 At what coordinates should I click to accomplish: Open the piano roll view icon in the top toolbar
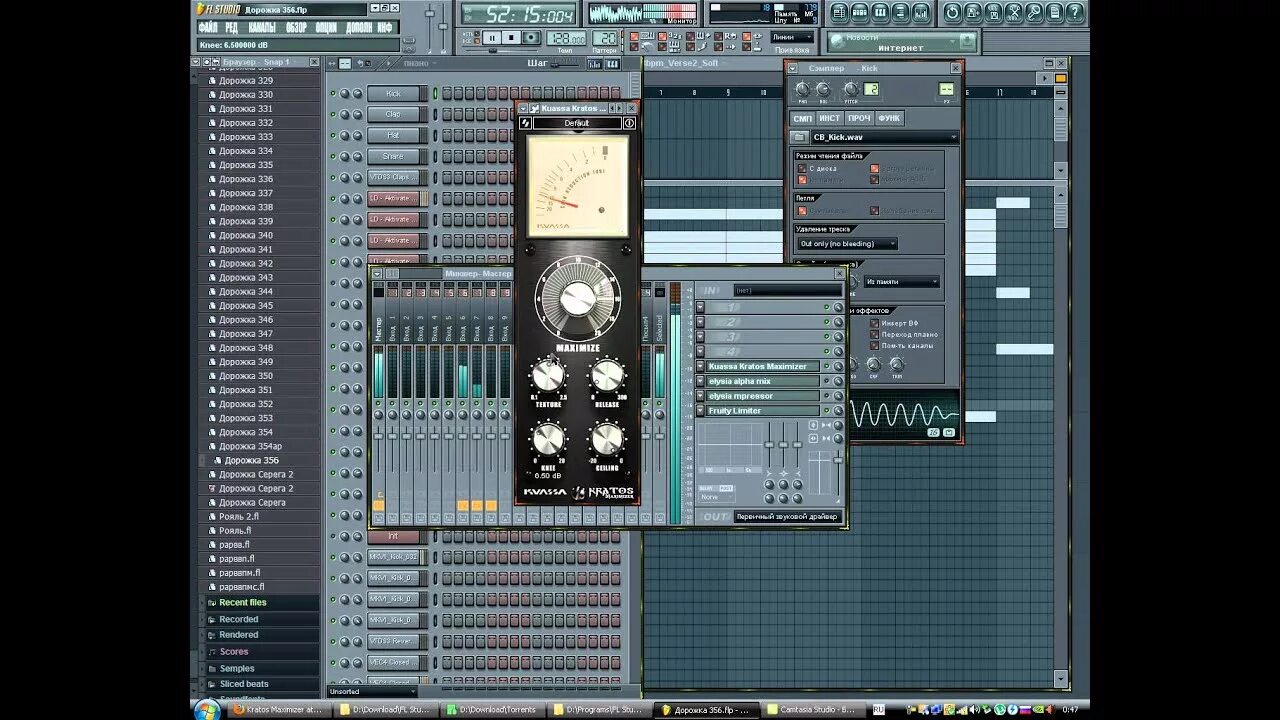pos(880,13)
